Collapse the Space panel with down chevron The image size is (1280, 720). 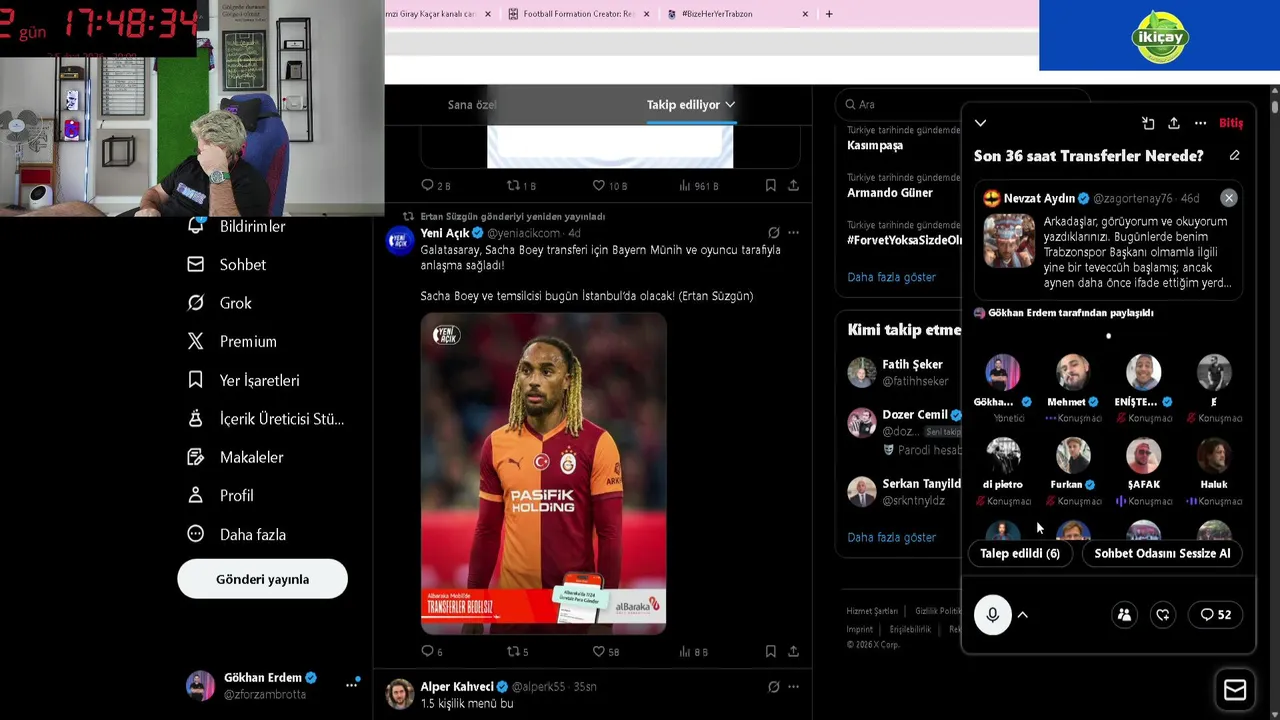980,123
